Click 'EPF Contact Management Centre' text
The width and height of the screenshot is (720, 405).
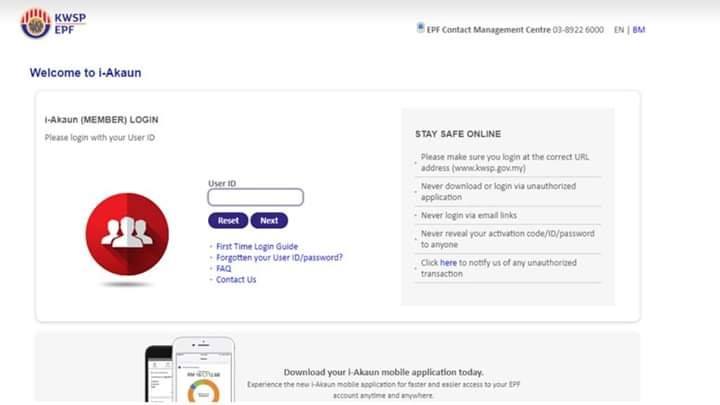pyautogui.click(x=489, y=30)
